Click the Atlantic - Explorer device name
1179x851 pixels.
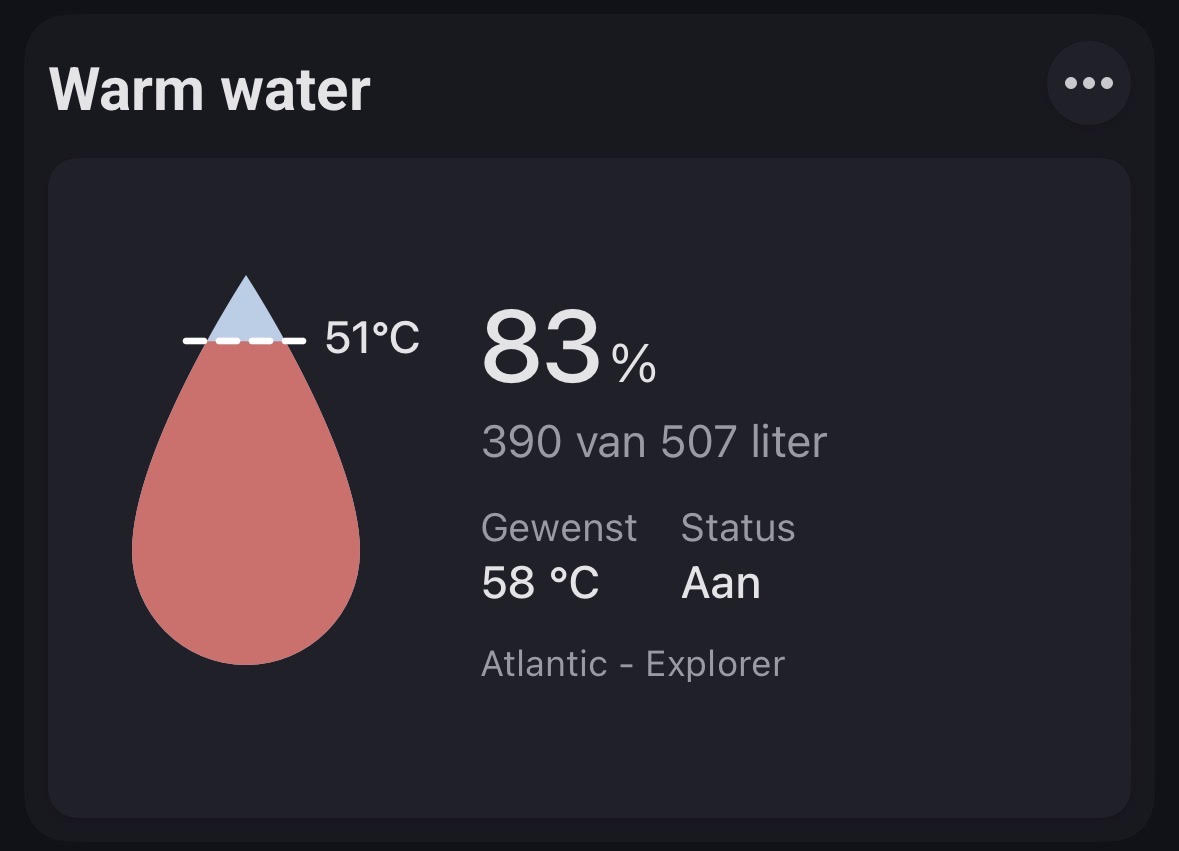(x=633, y=664)
